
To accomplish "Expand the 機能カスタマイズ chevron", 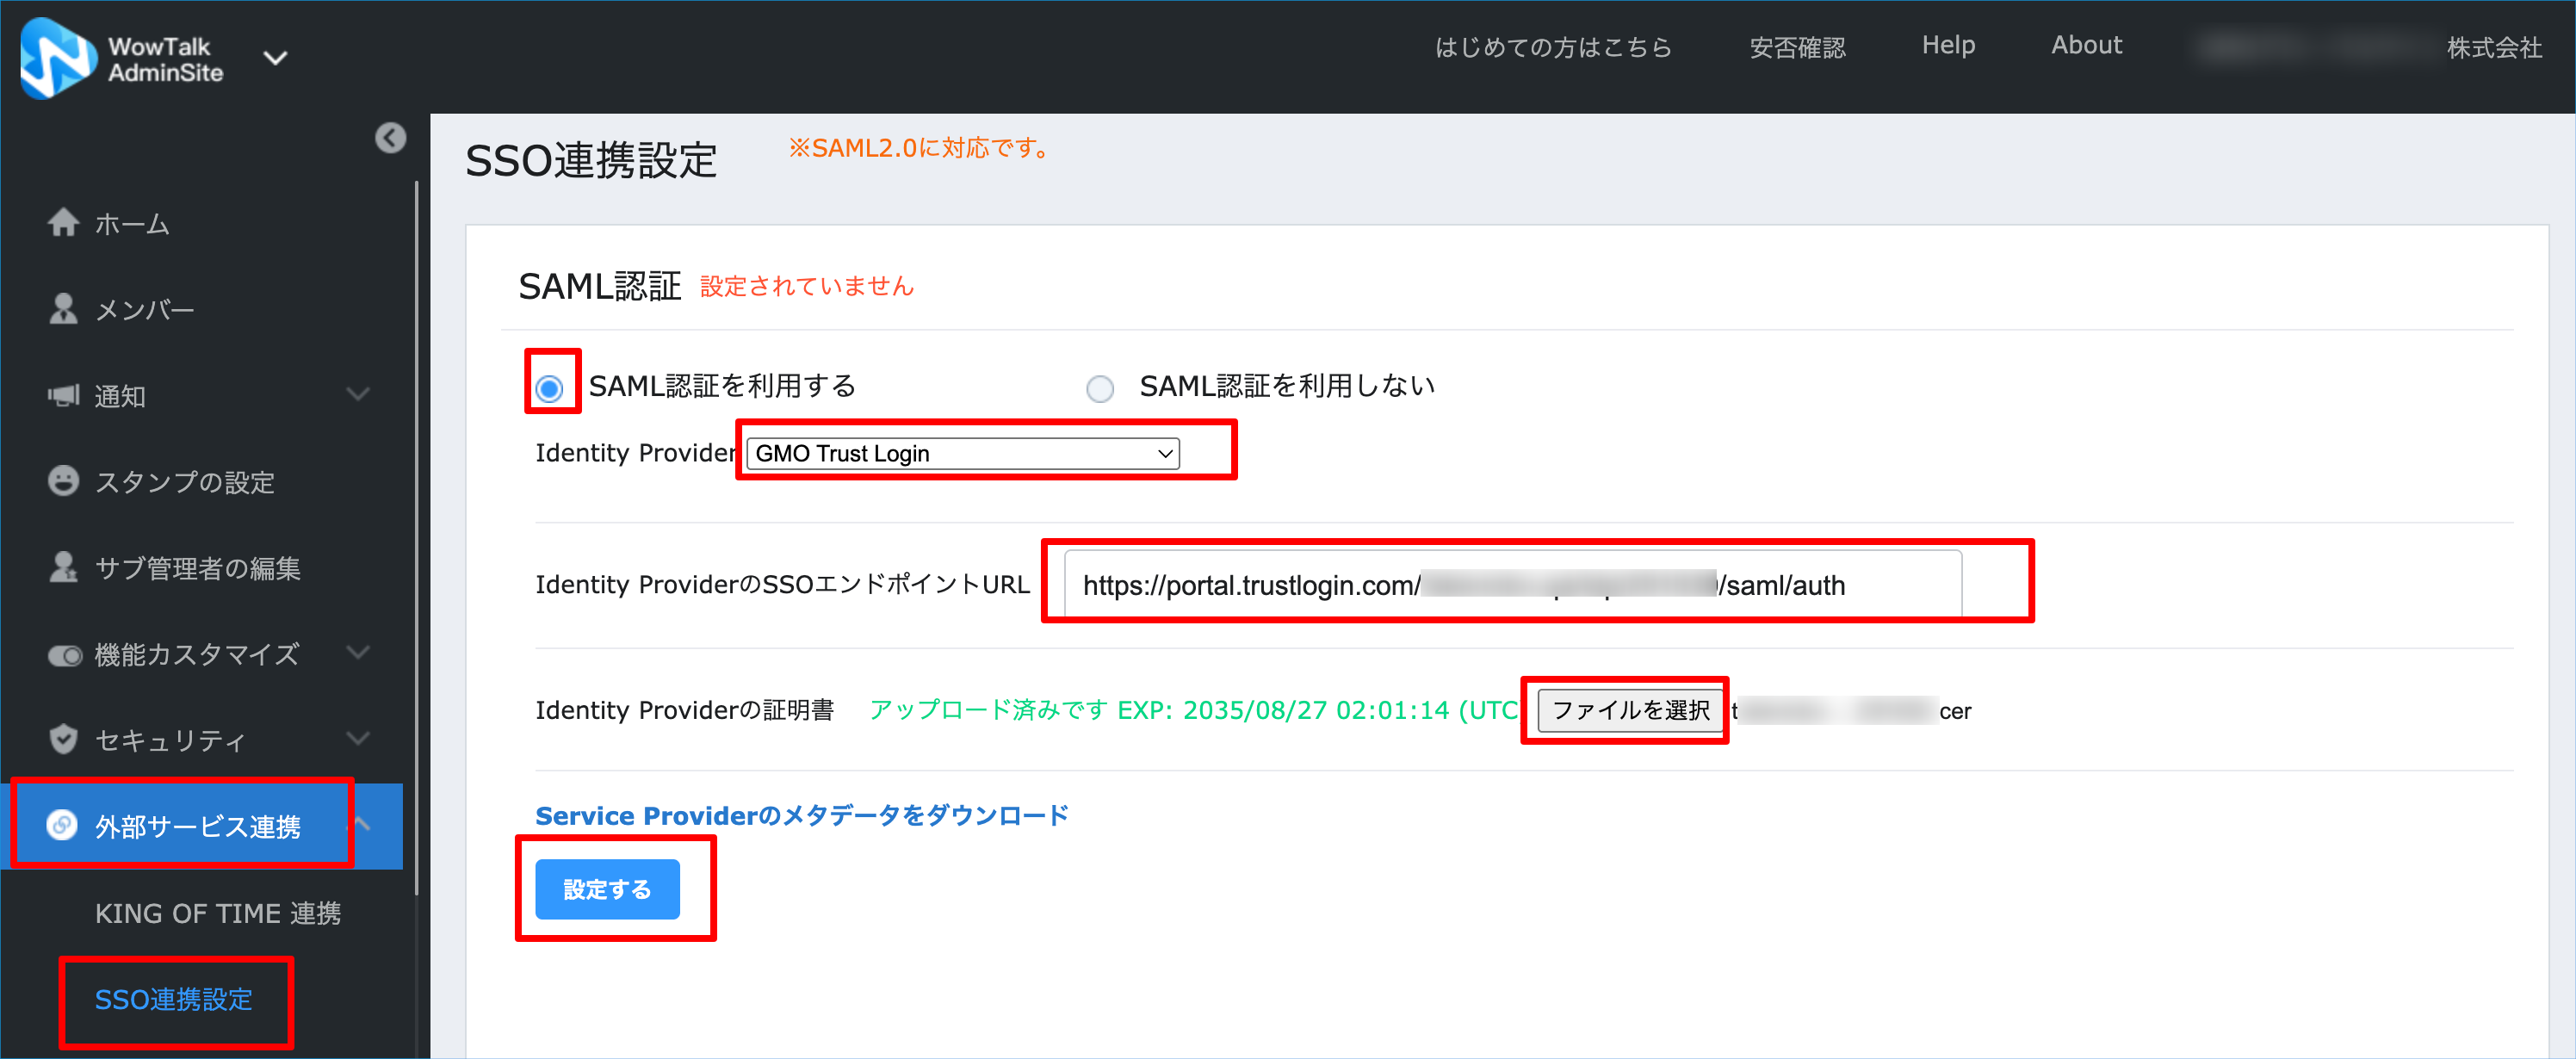I will [x=358, y=652].
